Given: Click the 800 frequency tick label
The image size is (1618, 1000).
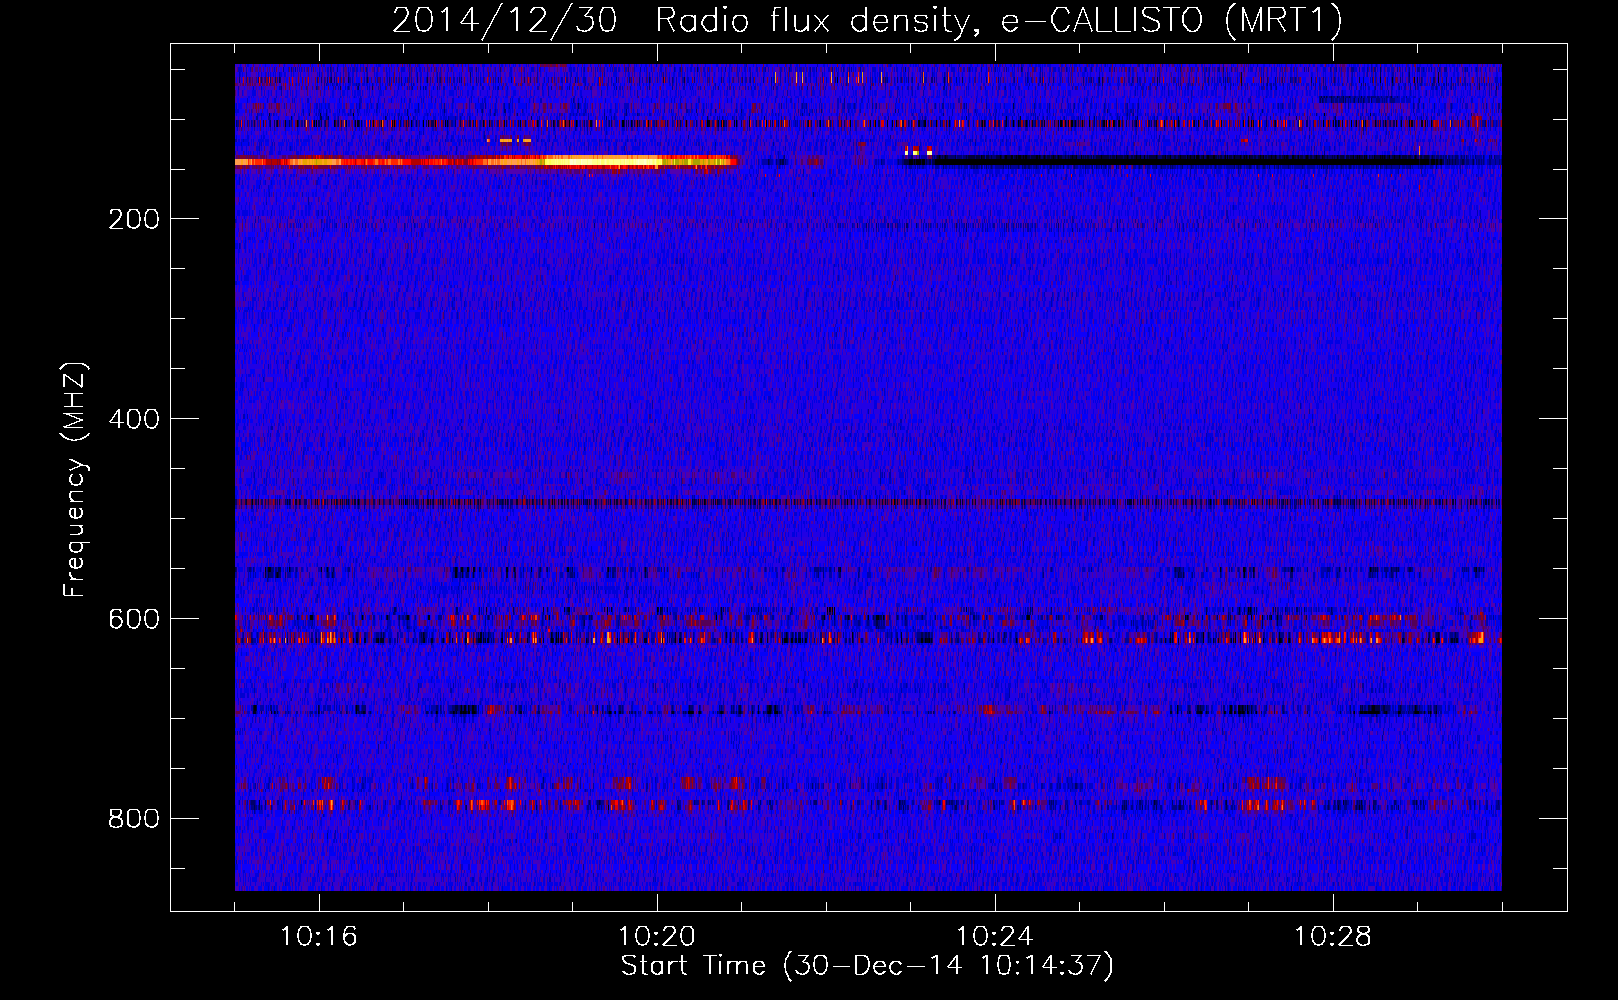Looking at the screenshot, I should [x=134, y=819].
